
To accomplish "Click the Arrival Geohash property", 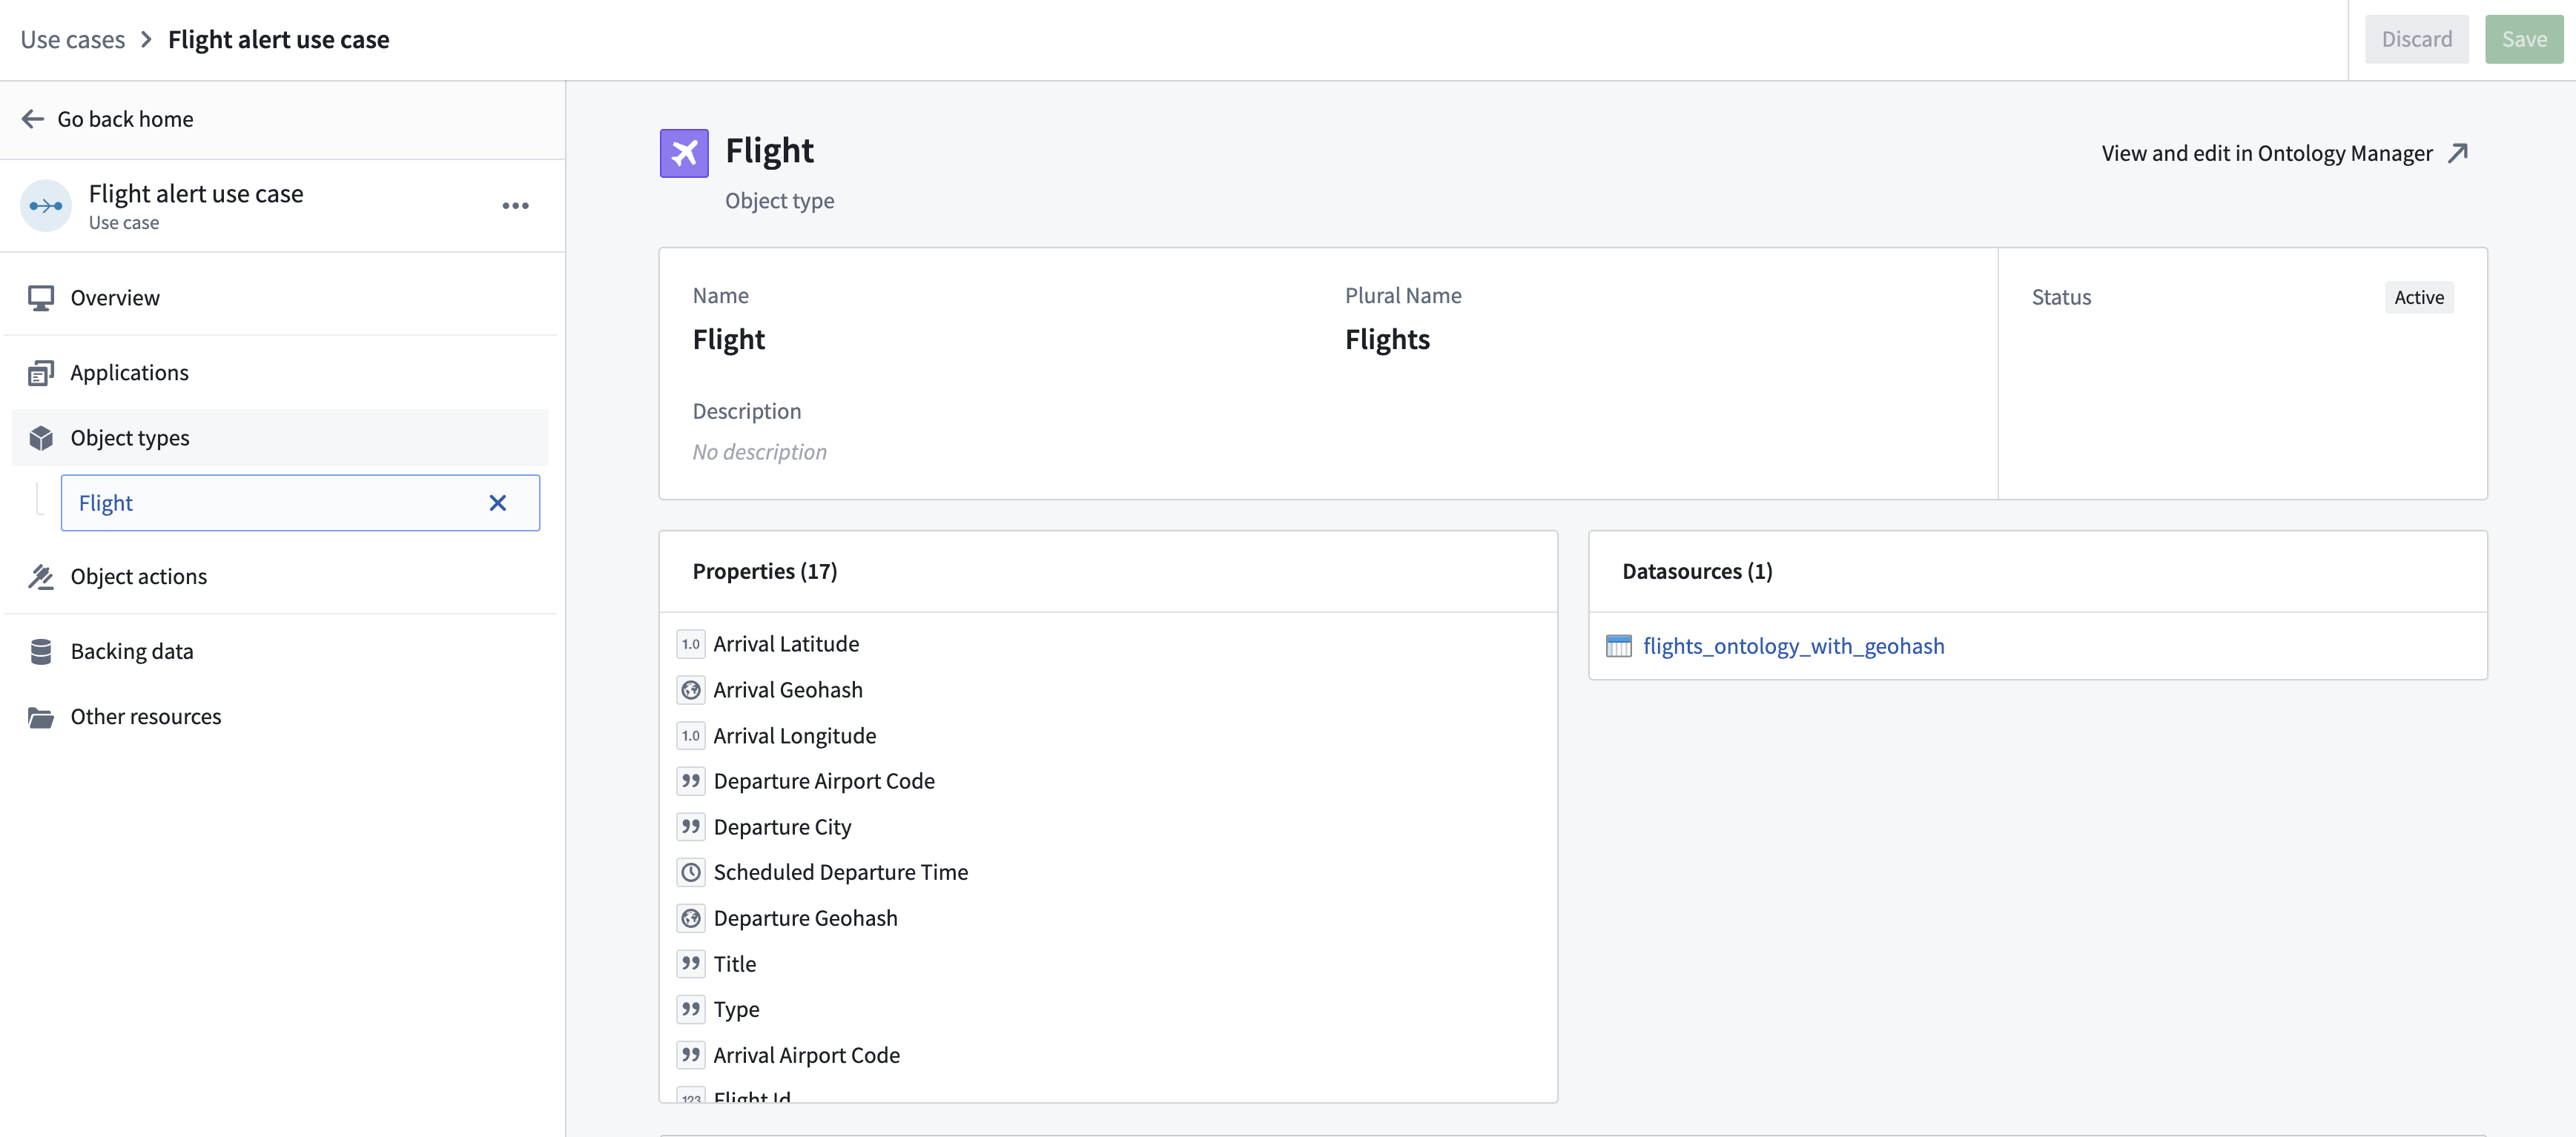I will [x=788, y=690].
